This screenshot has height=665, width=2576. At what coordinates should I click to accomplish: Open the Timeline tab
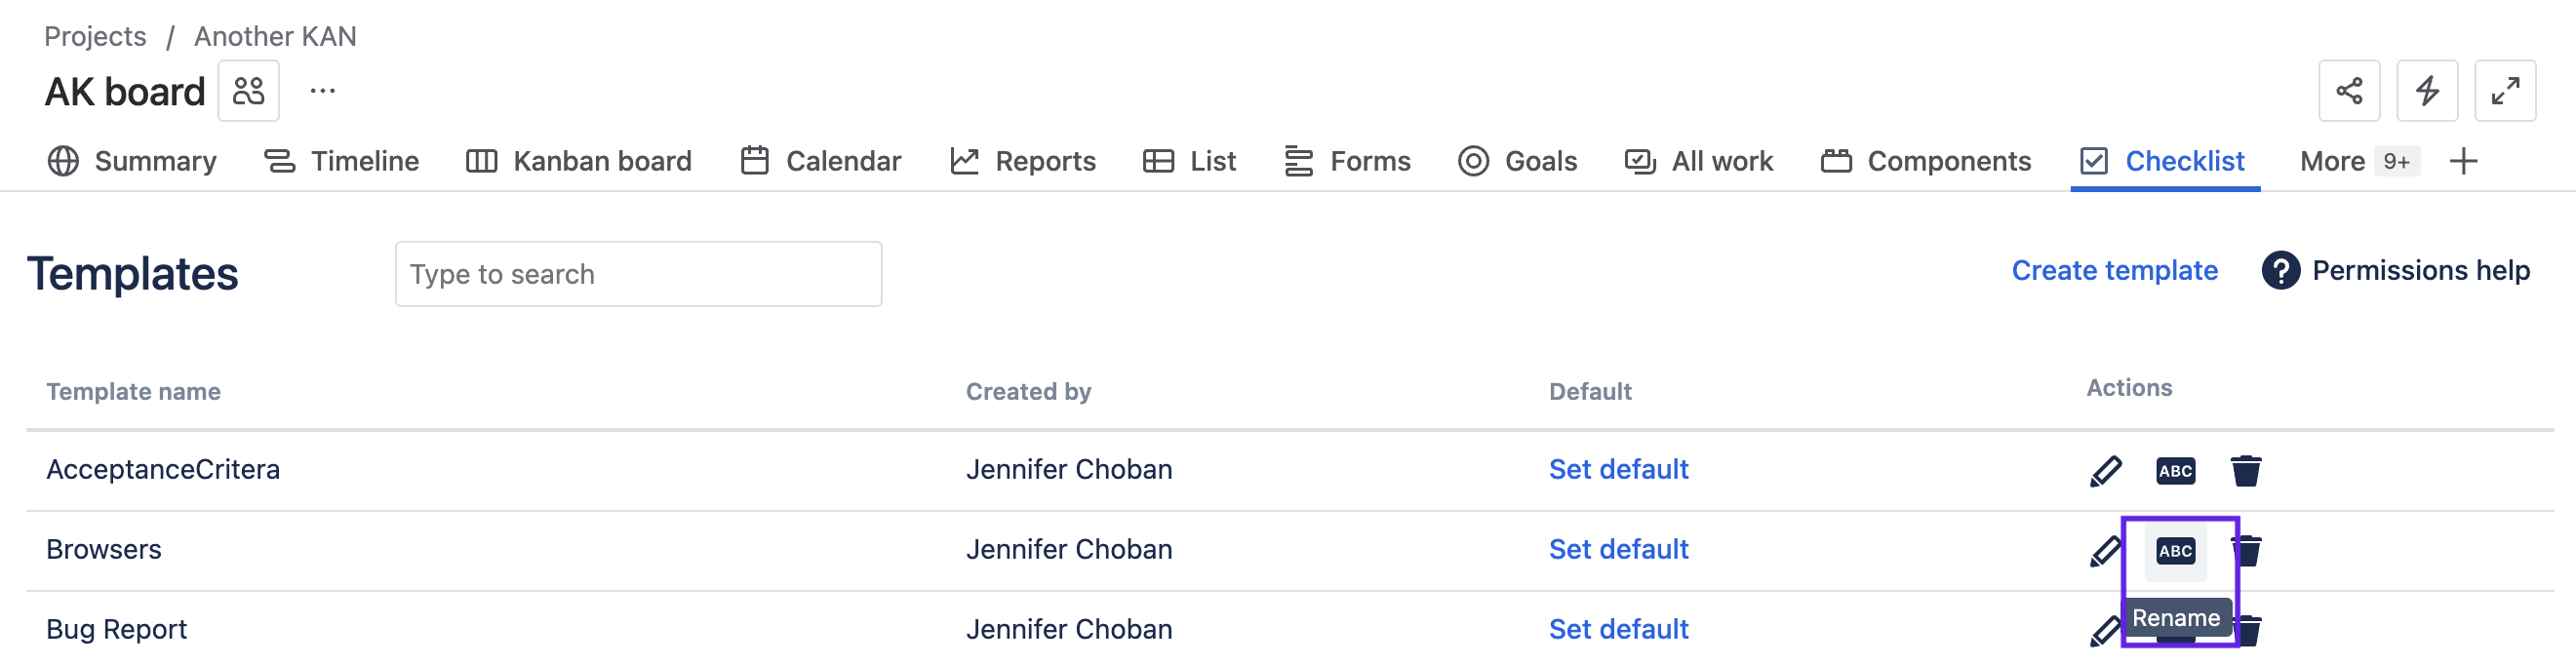click(x=341, y=161)
